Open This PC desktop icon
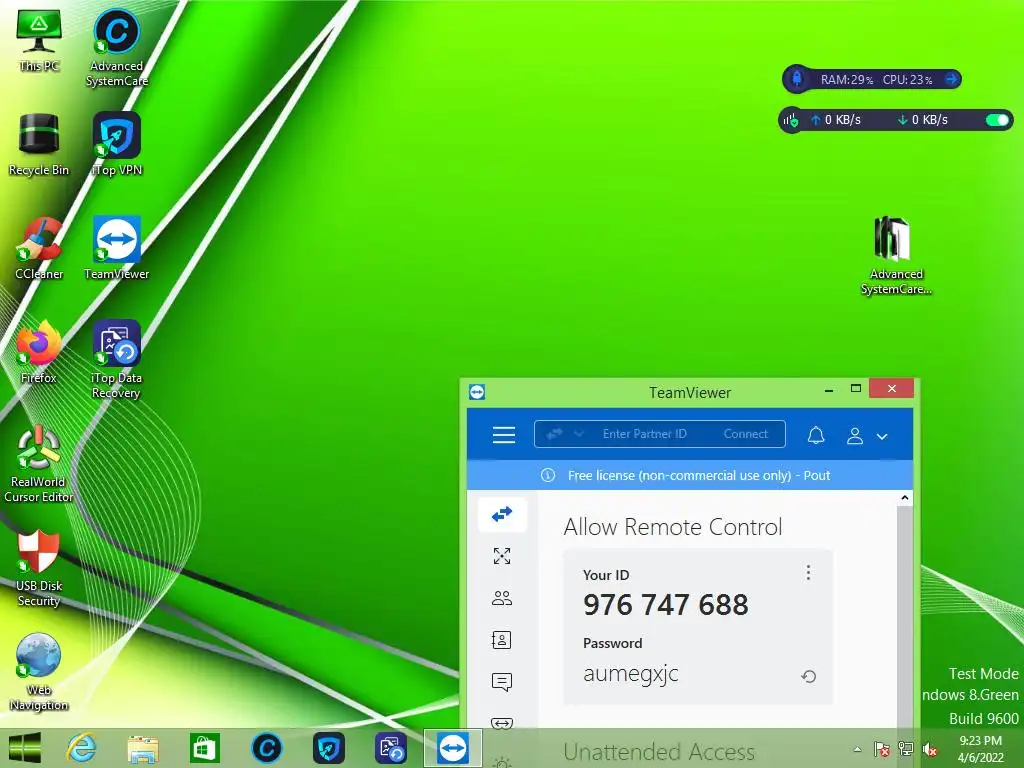Image resolution: width=1024 pixels, height=768 pixels. tap(39, 40)
